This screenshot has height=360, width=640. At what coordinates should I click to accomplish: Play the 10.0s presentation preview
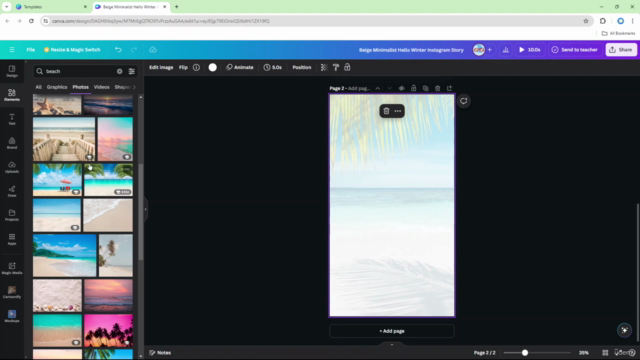(x=530, y=50)
